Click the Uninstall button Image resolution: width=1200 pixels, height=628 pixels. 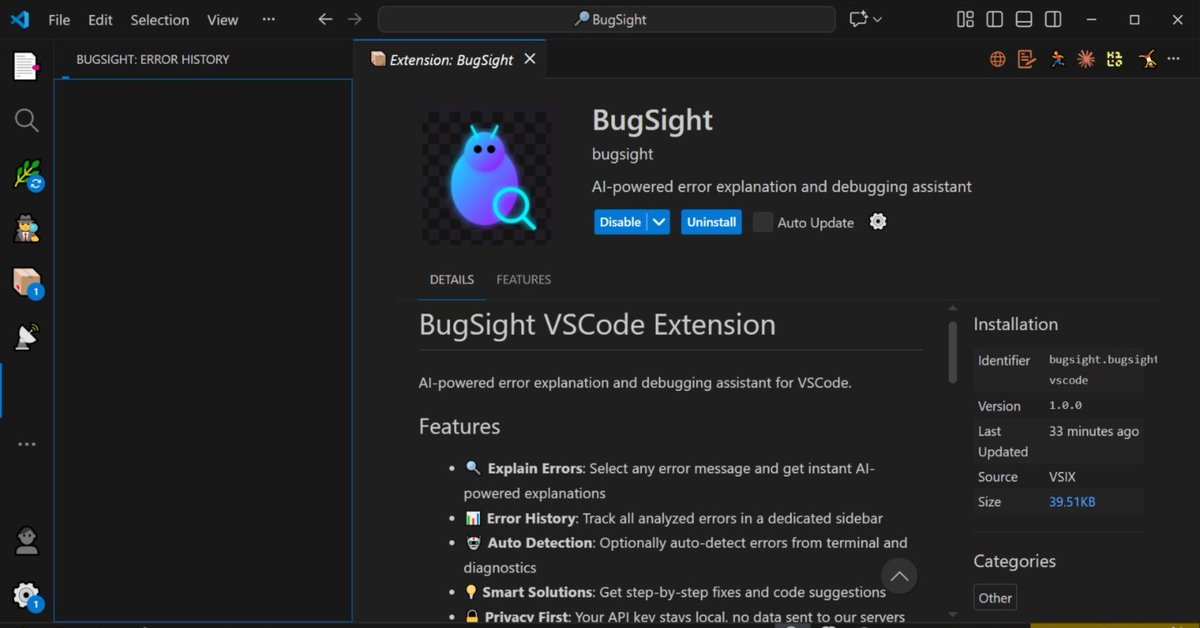(711, 222)
